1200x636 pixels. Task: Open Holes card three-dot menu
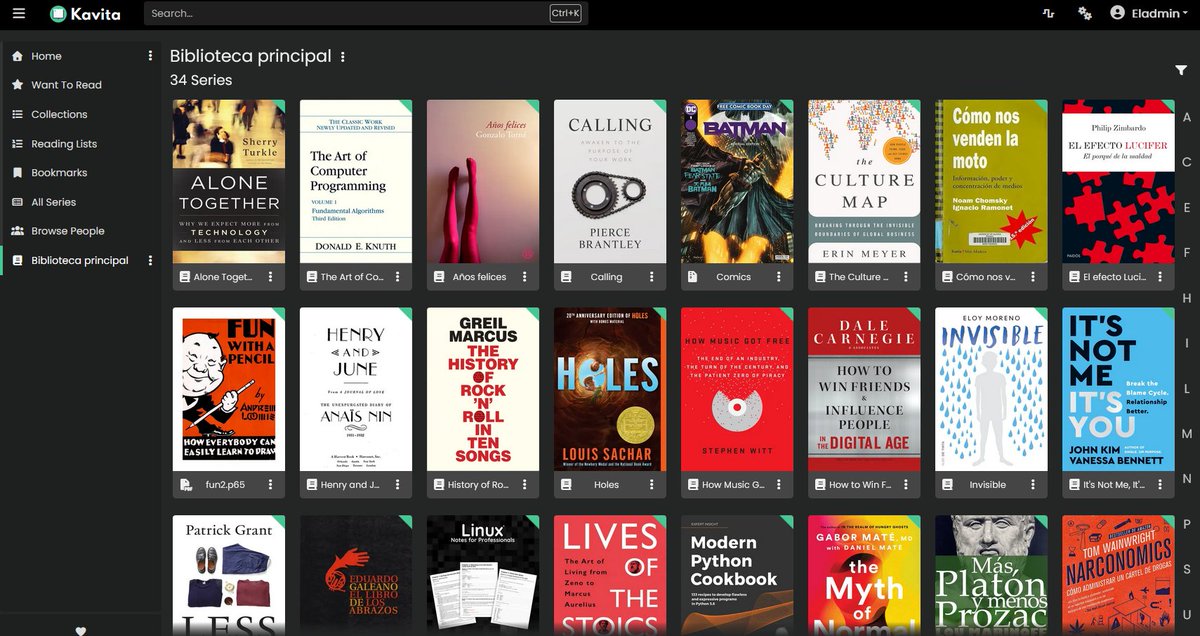(x=651, y=485)
